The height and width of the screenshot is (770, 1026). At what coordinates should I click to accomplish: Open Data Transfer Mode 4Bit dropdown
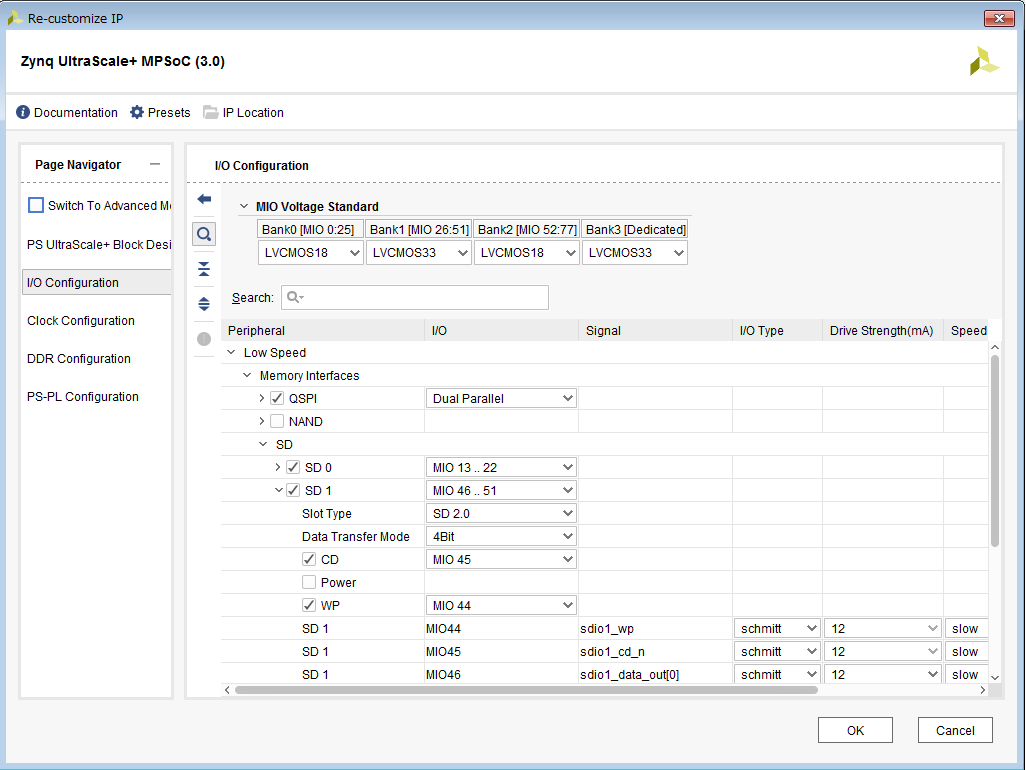pos(501,536)
